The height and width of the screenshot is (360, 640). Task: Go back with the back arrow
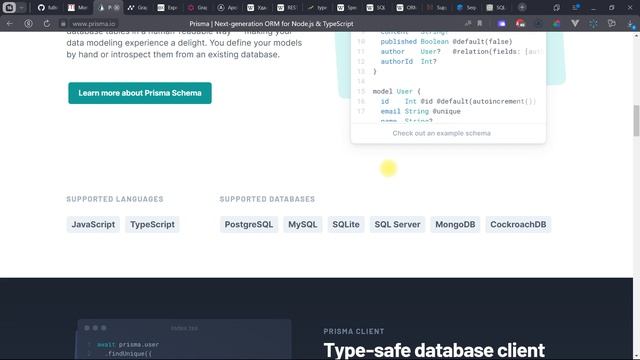(x=9, y=24)
